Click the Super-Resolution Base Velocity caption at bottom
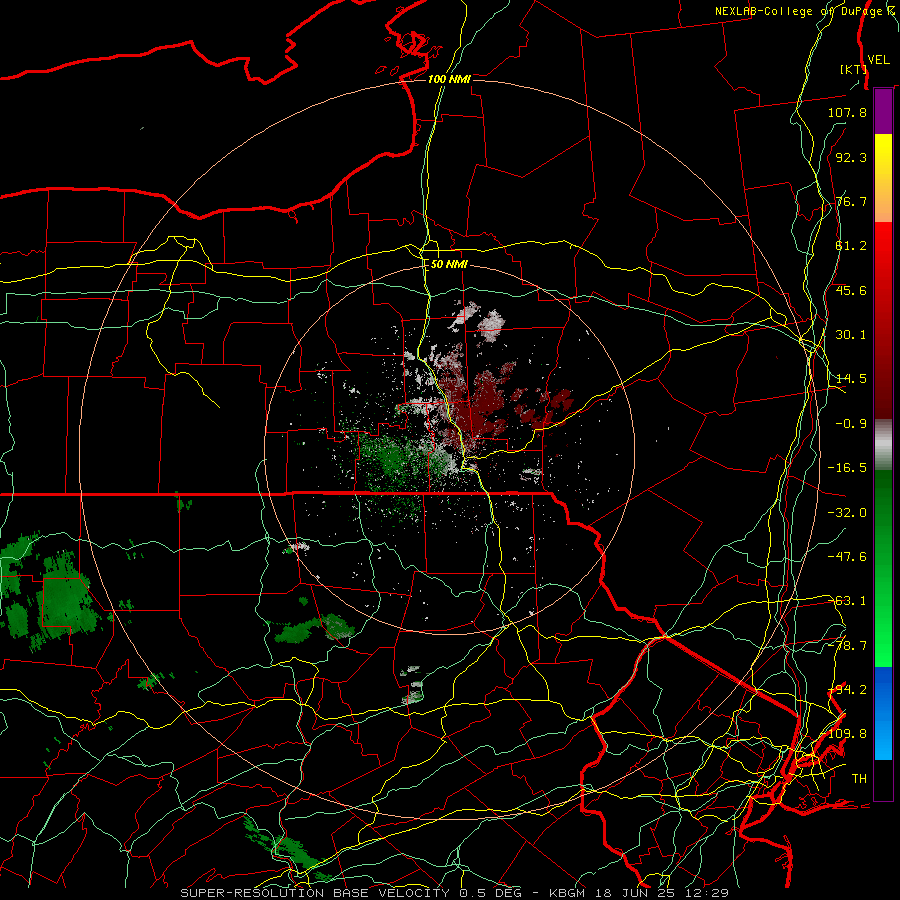This screenshot has width=900, height=900. [x=455, y=893]
